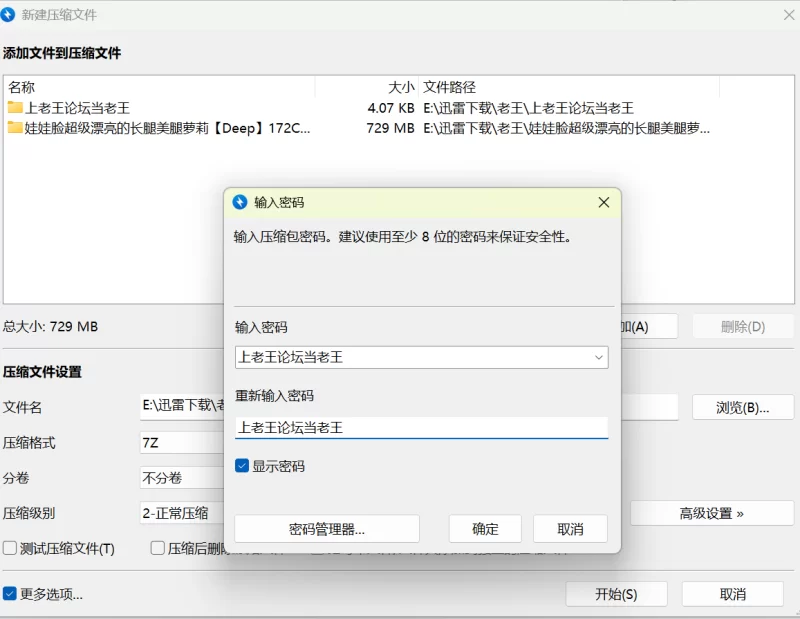Screen dimensions: 800x619
Task: Focus the 重新输入密码 field
Action: (422, 428)
